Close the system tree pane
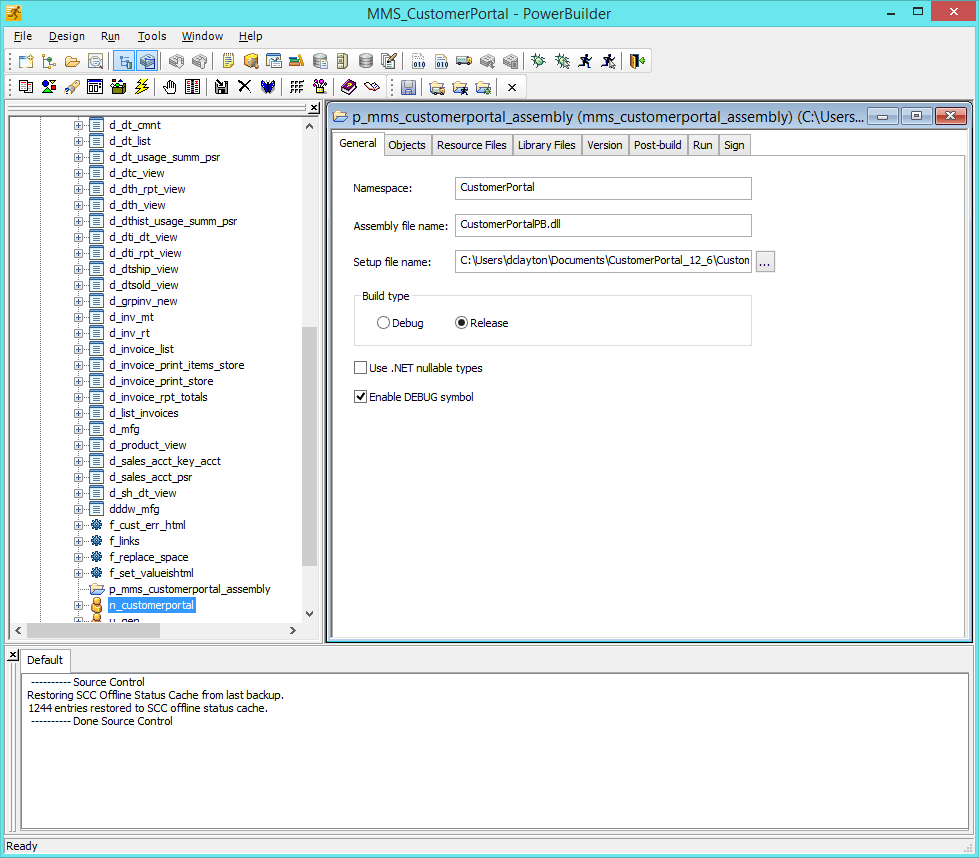Image resolution: width=979 pixels, height=858 pixels. 314,108
